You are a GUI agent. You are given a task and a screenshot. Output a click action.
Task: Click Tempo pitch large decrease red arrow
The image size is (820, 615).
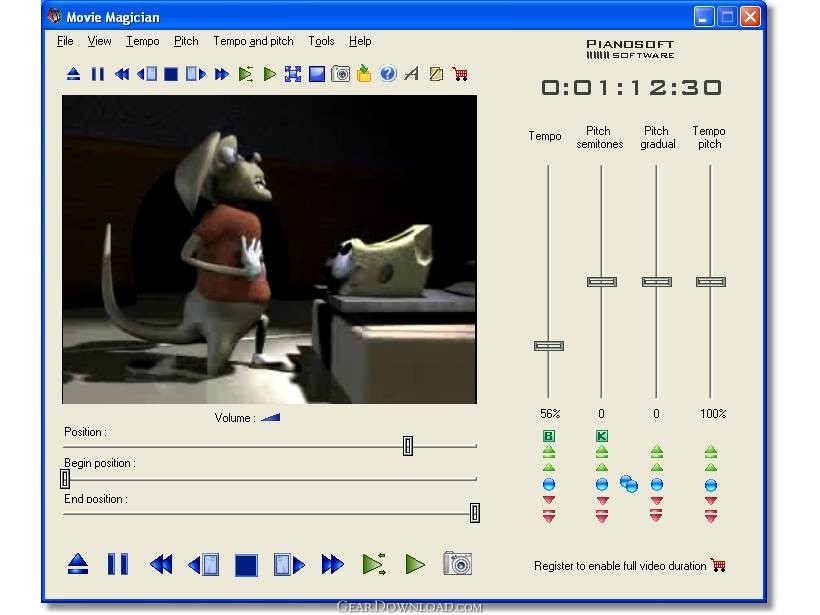coord(711,516)
